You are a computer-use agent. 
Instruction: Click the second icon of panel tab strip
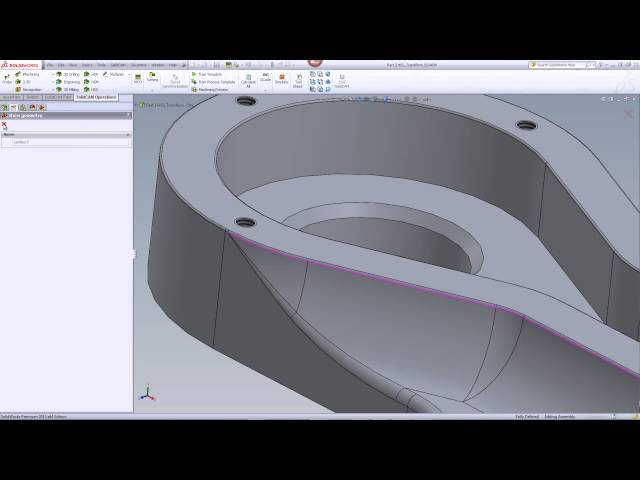pyautogui.click(x=14, y=108)
